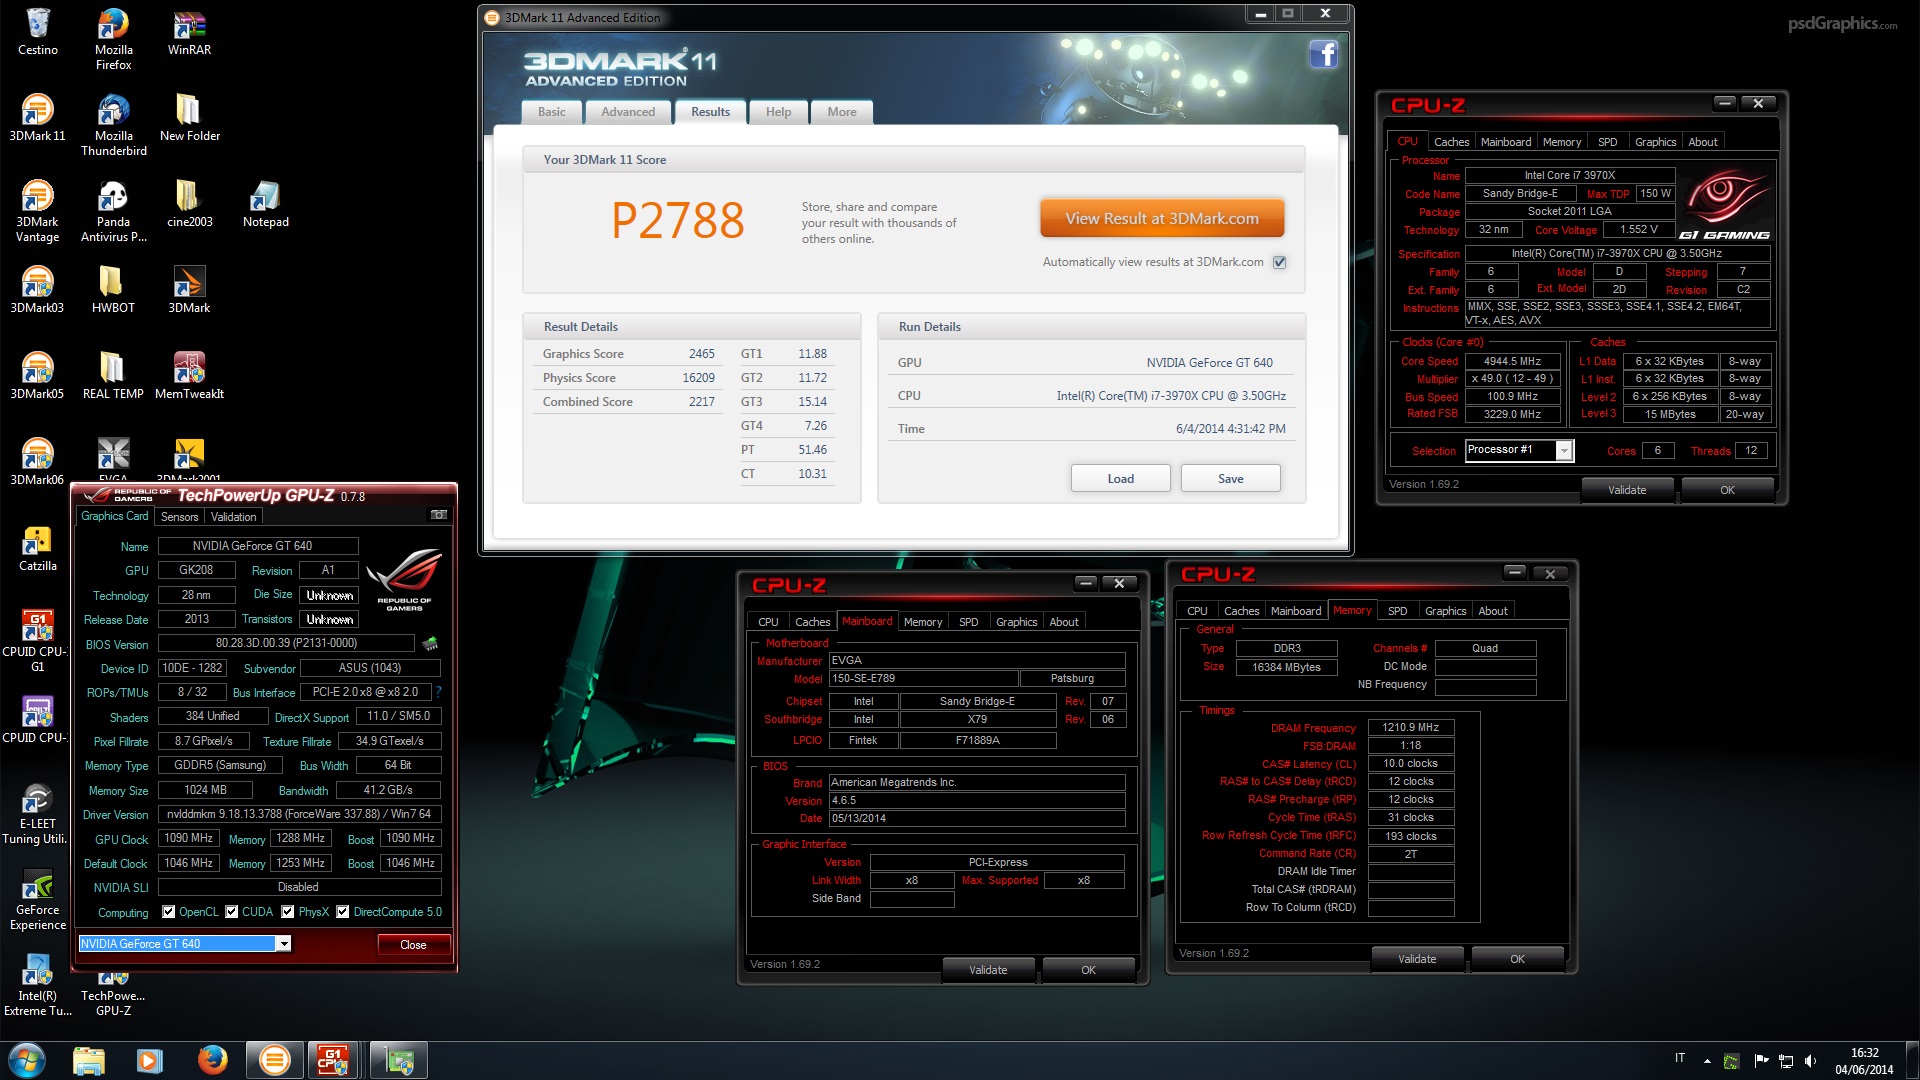Open 3DMark03 desktop shortcut
Image resolution: width=1920 pixels, height=1080 pixels.
click(38, 290)
